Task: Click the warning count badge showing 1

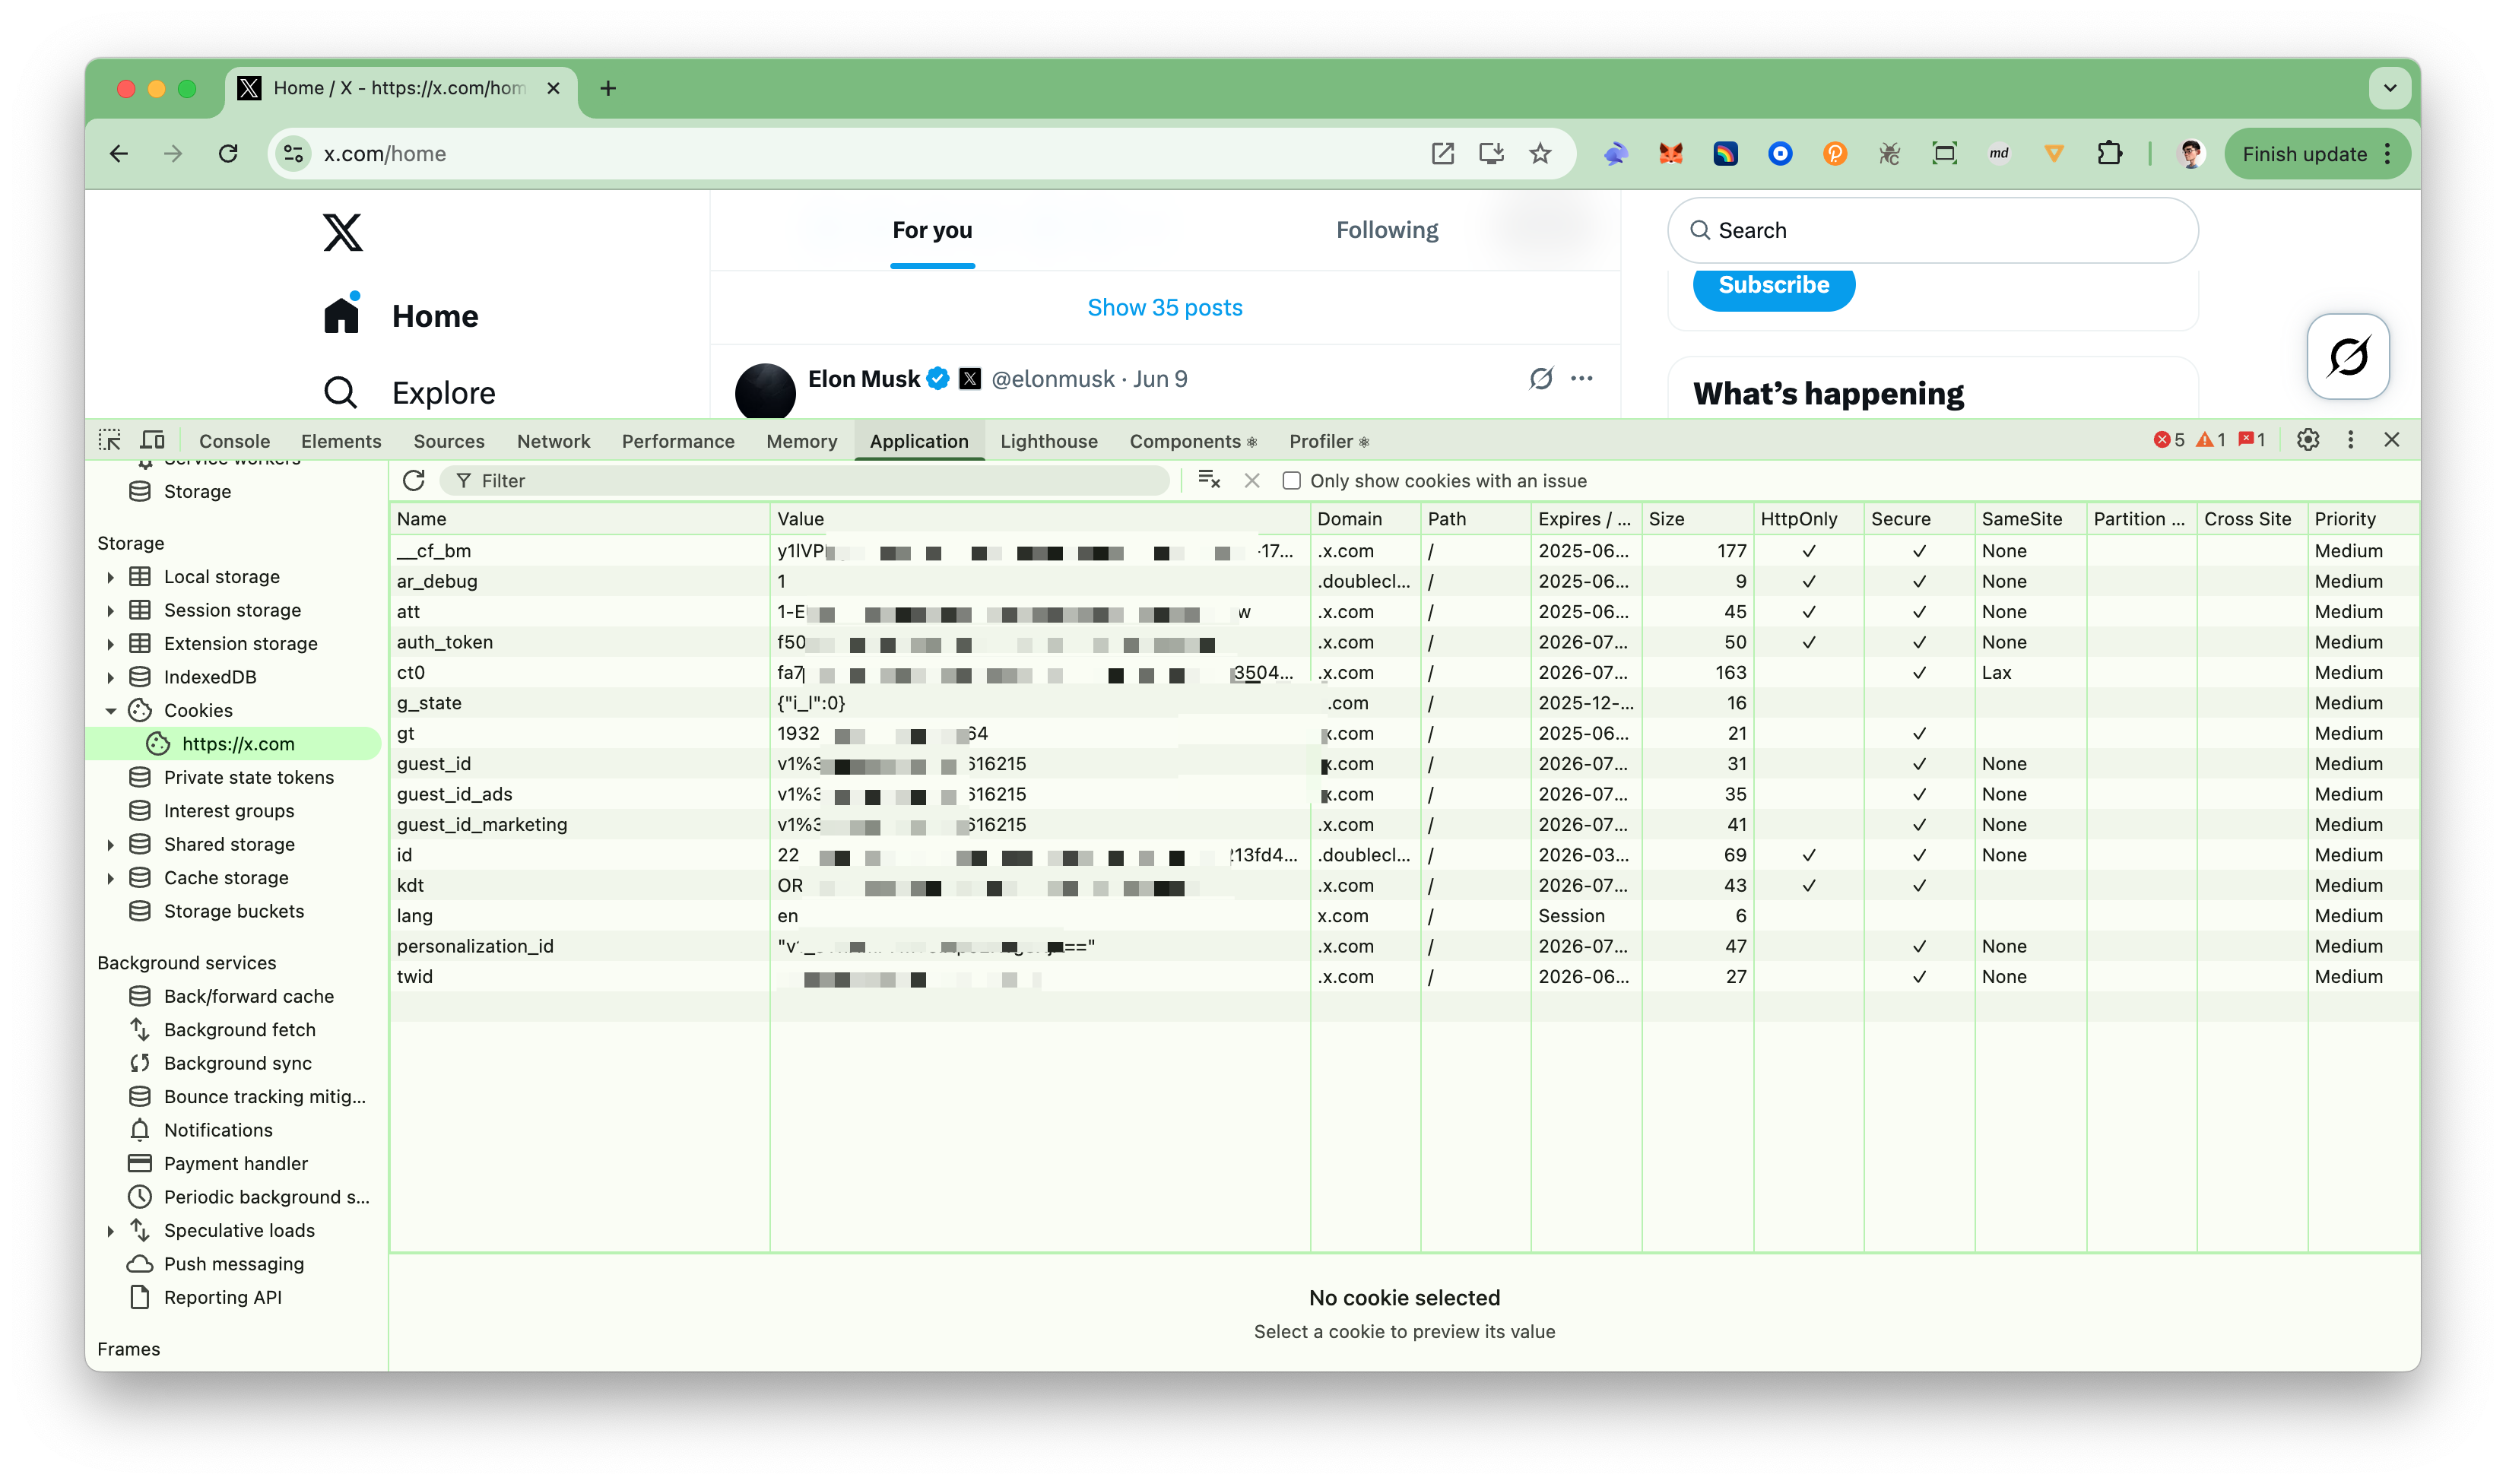Action: click(2210, 440)
